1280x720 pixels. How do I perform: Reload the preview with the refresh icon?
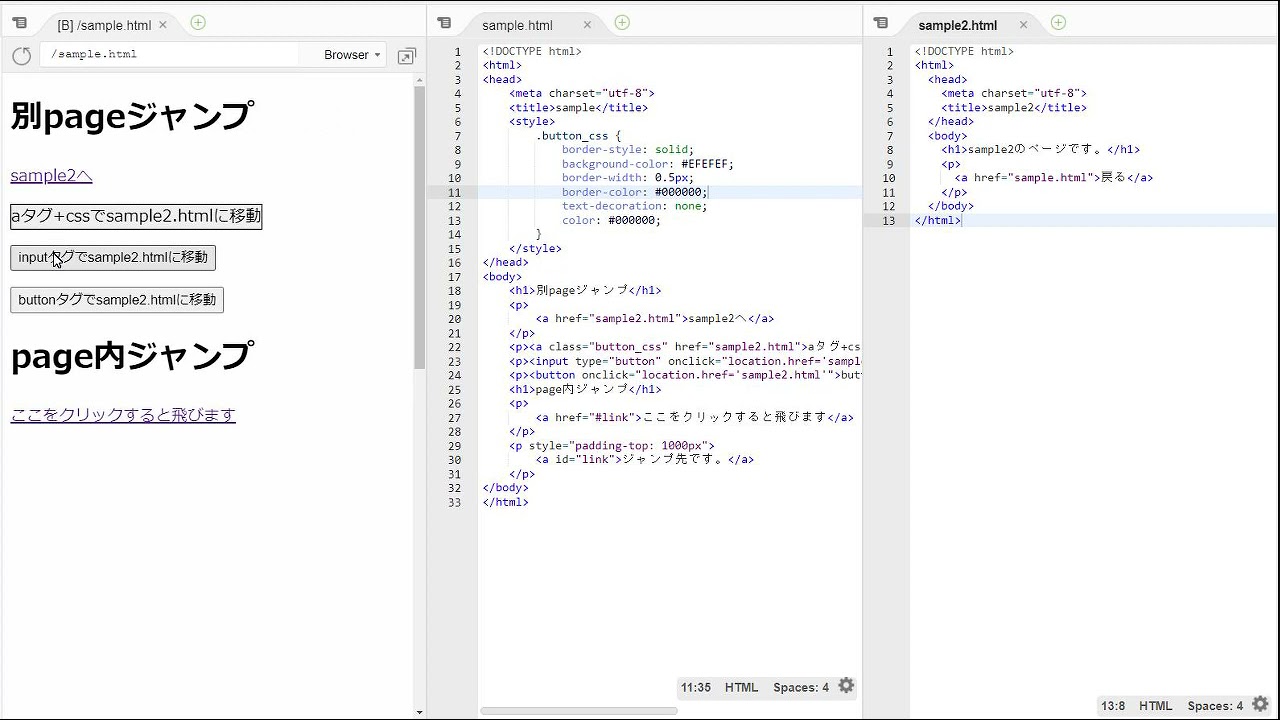21,56
